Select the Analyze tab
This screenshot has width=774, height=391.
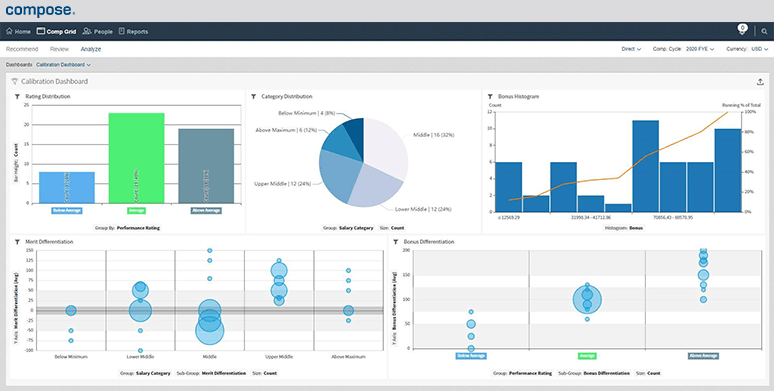[x=91, y=49]
